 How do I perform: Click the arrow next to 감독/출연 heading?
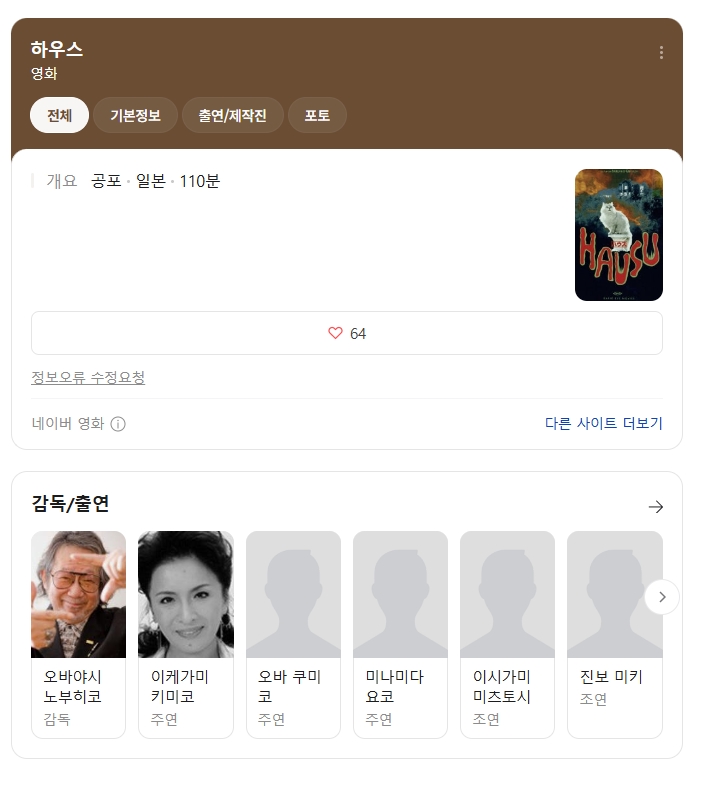[655, 506]
